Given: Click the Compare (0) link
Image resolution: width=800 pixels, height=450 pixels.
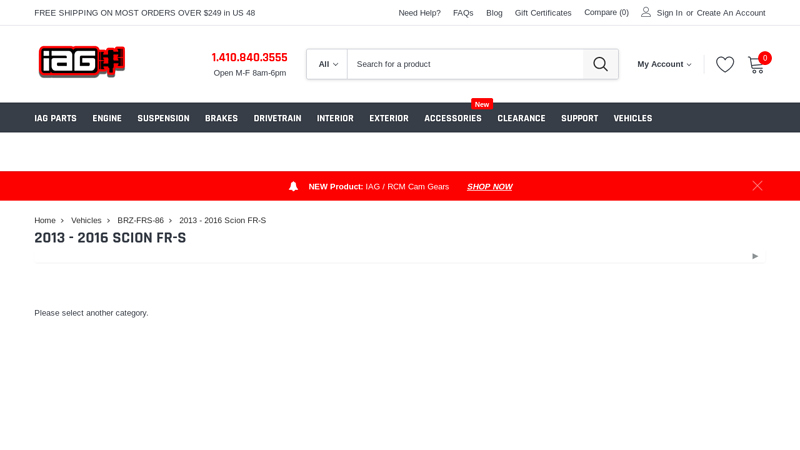Looking at the screenshot, I should click(x=606, y=13).
